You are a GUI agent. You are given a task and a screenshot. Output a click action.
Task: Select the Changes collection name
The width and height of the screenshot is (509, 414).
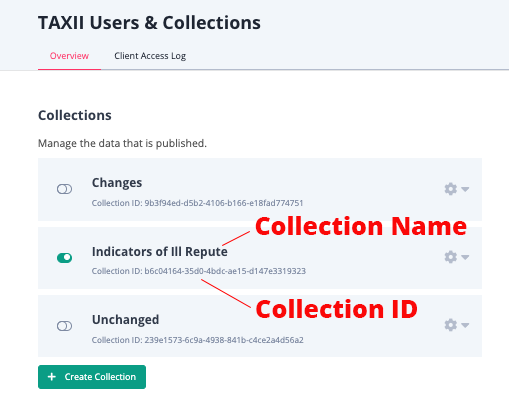click(x=117, y=183)
